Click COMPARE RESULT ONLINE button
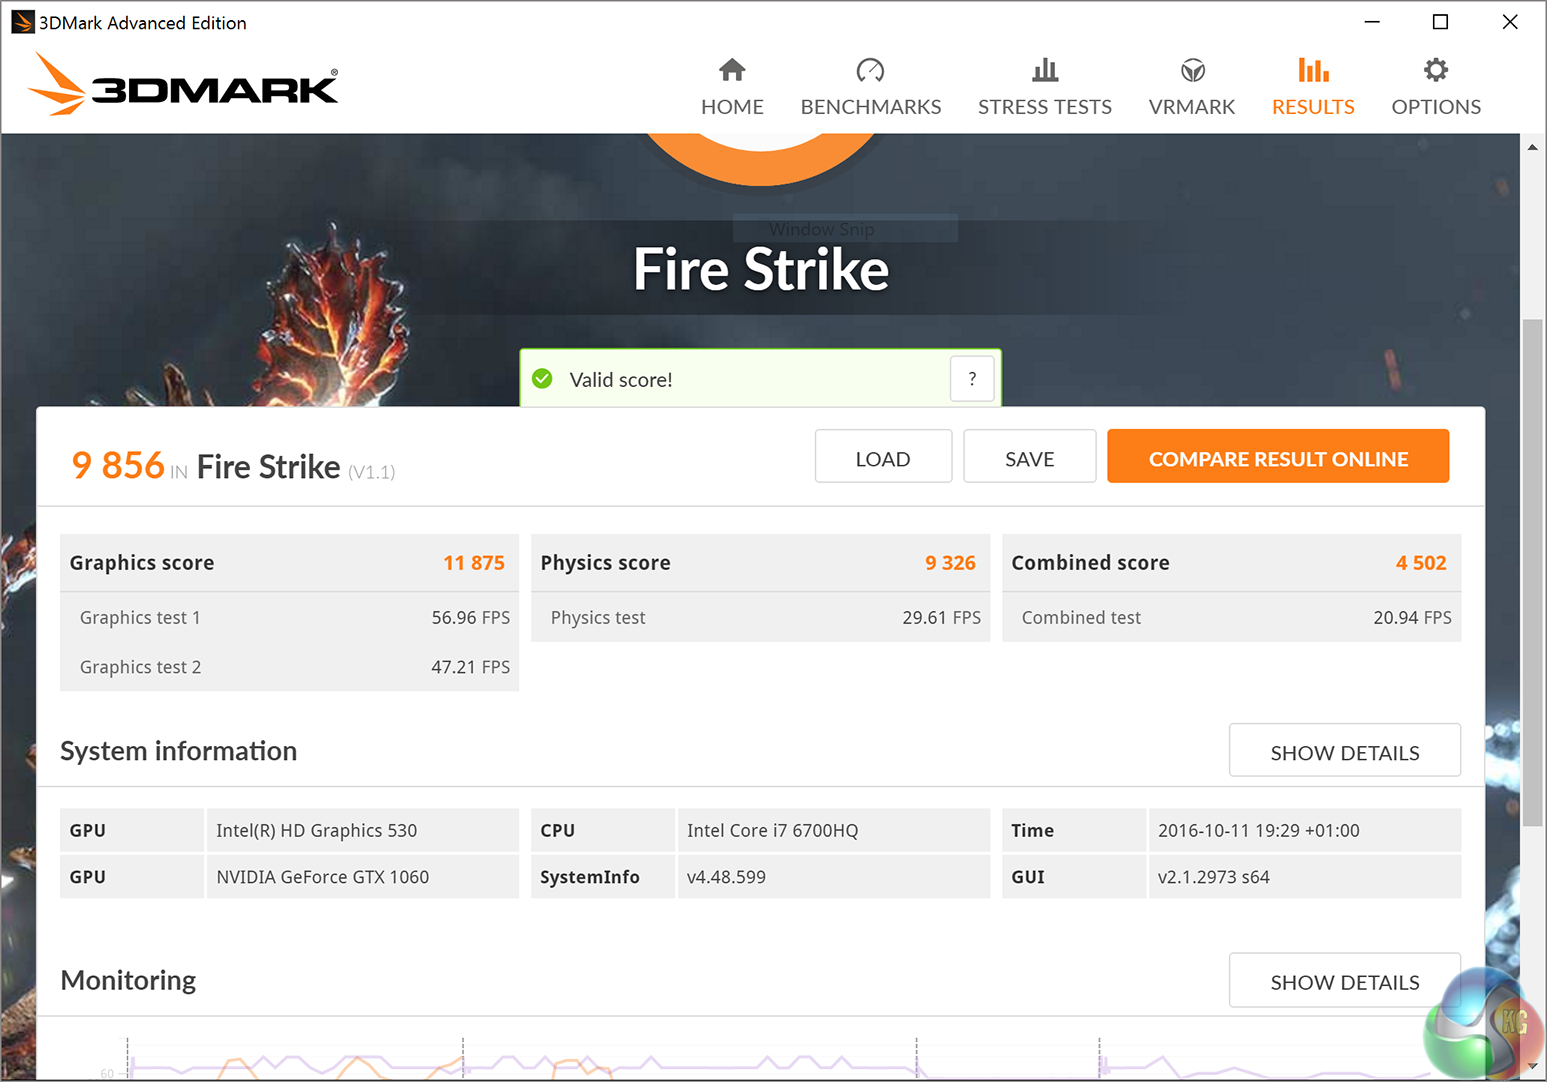 click(x=1278, y=457)
